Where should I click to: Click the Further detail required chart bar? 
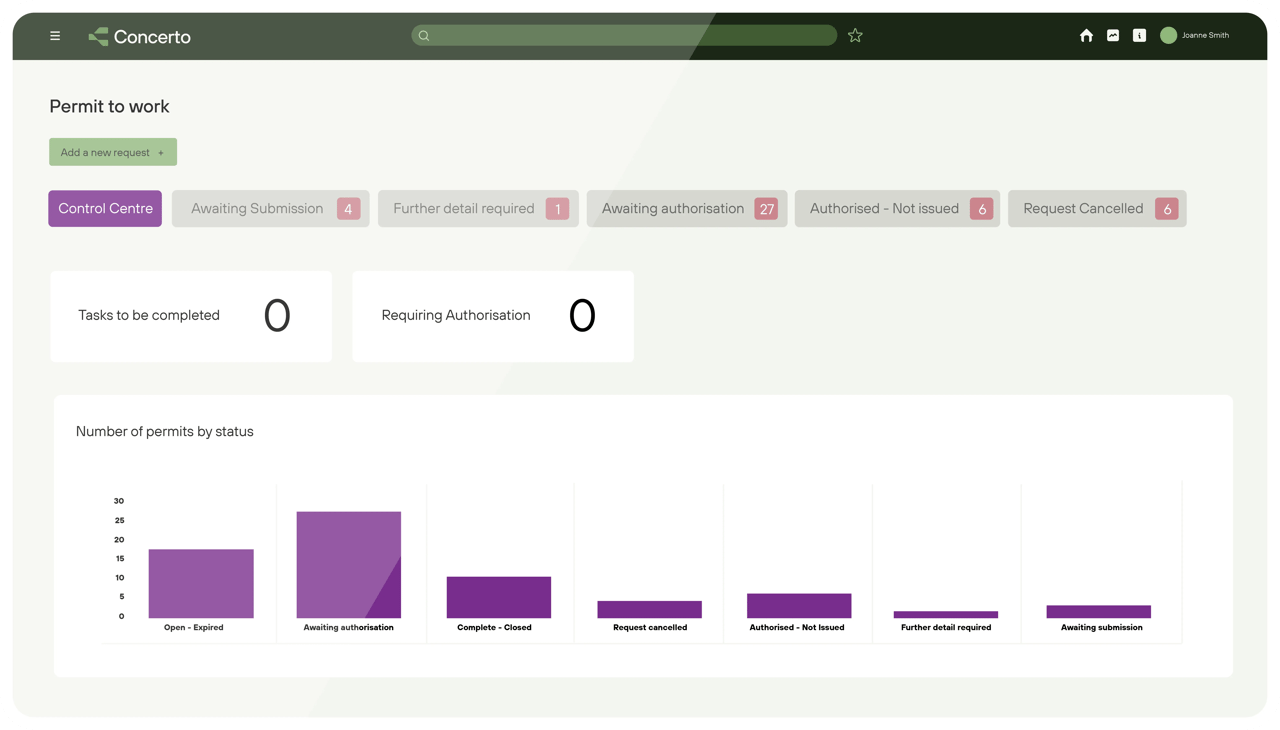[946, 615]
